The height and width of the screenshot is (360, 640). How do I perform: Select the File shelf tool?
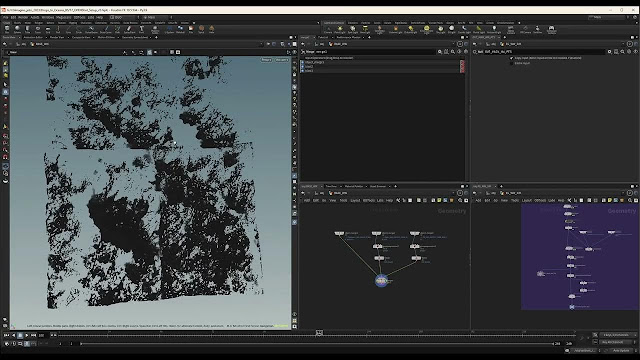pos(191,29)
